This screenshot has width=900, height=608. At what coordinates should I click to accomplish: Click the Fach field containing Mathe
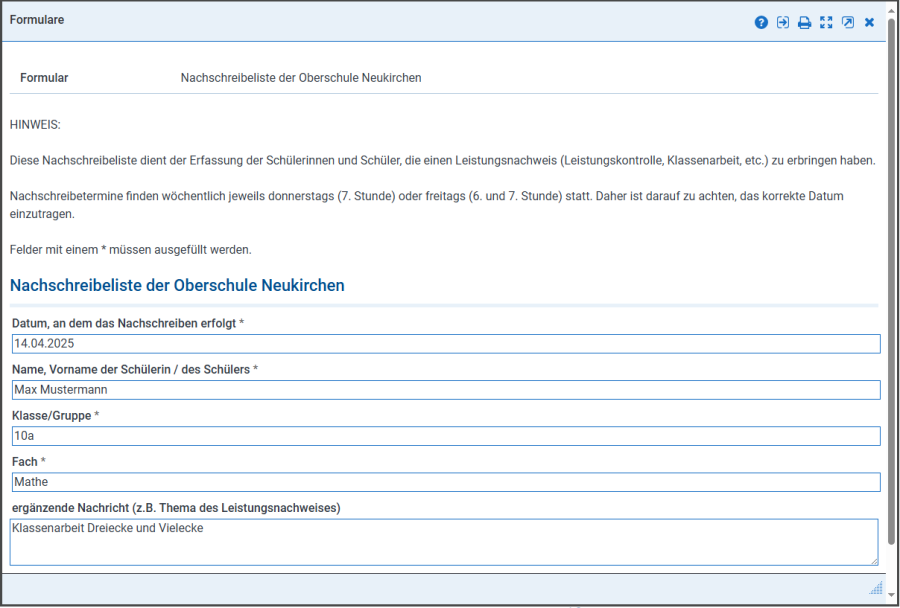(445, 482)
